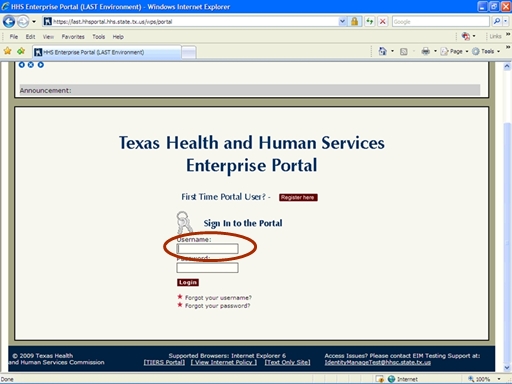Click the vertical scrollbar thumb
The height and width of the screenshot is (384, 512).
tap(507, 243)
